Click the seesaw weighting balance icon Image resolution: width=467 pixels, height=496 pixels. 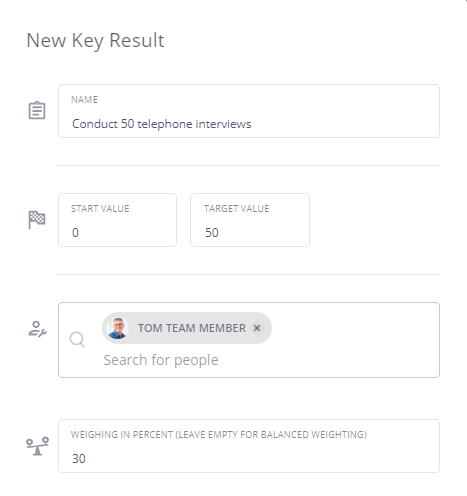37,446
